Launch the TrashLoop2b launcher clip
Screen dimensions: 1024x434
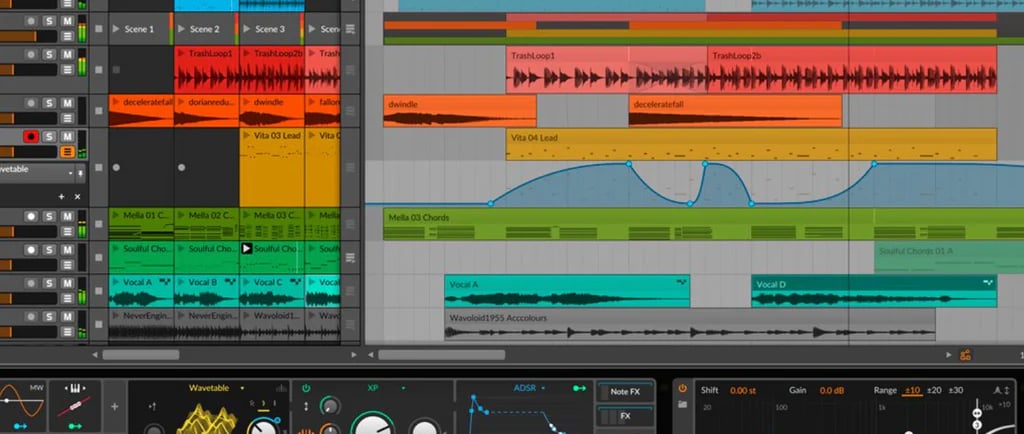246,54
